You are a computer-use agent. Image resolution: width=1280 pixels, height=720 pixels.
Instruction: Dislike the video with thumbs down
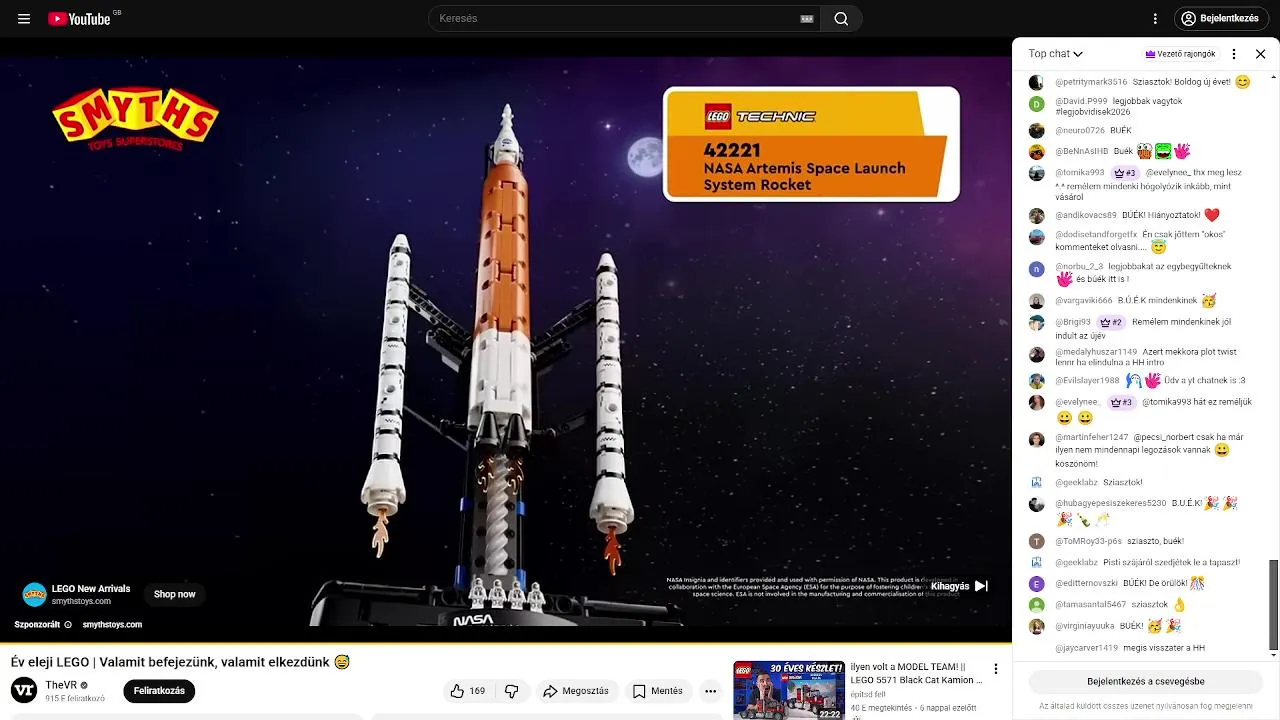512,691
